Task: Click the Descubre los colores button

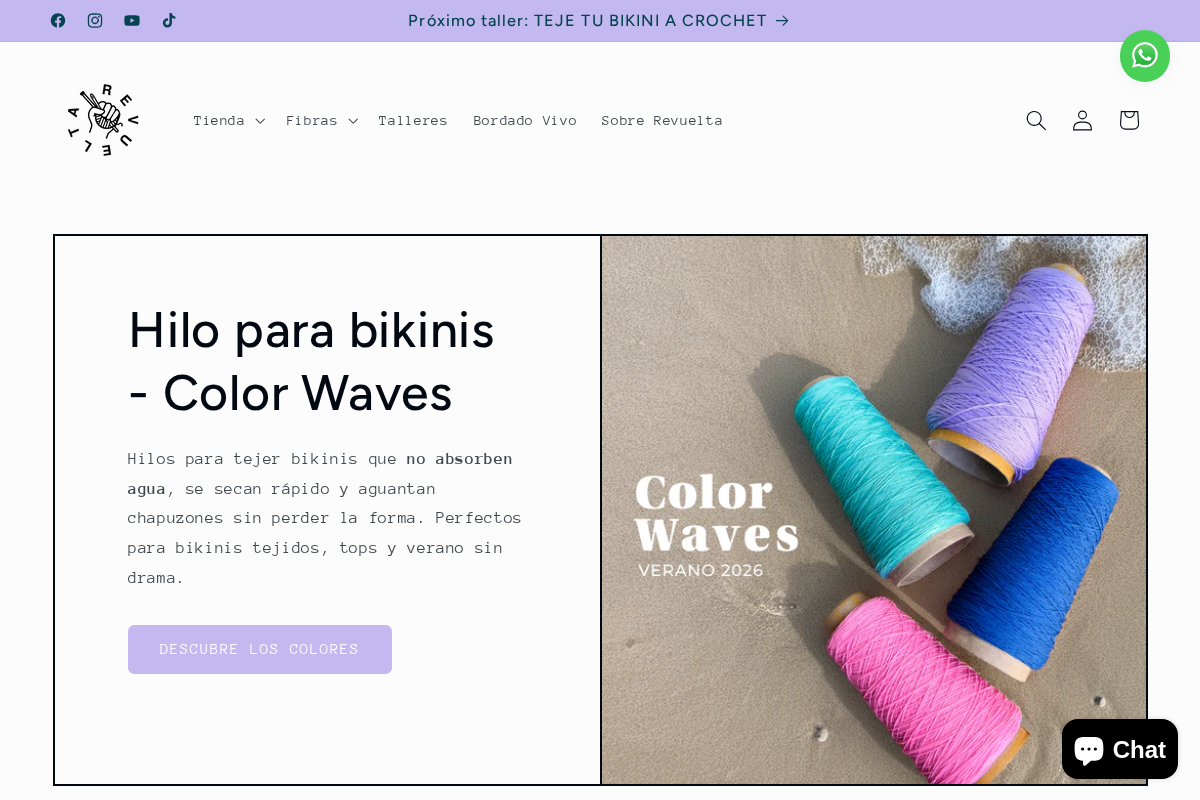Action: [x=260, y=649]
